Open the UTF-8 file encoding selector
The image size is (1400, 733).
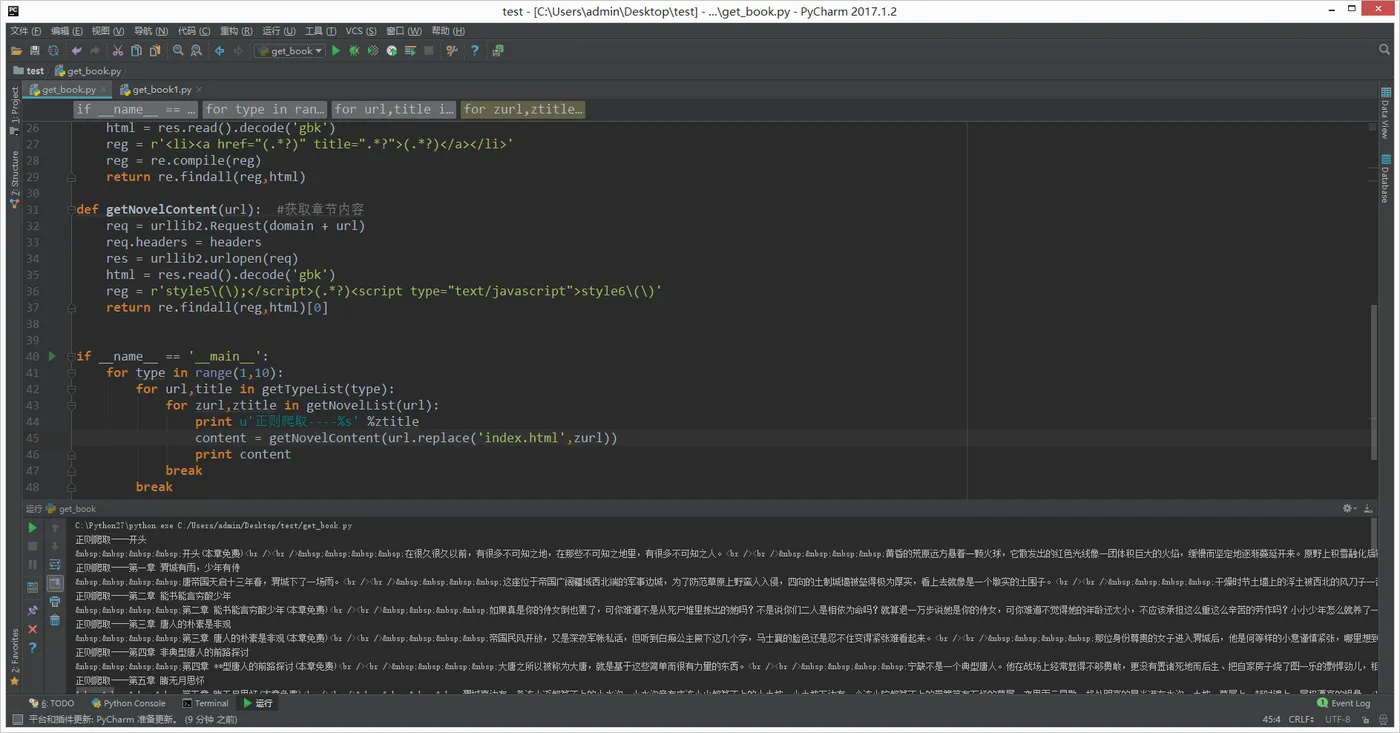click(x=1338, y=719)
